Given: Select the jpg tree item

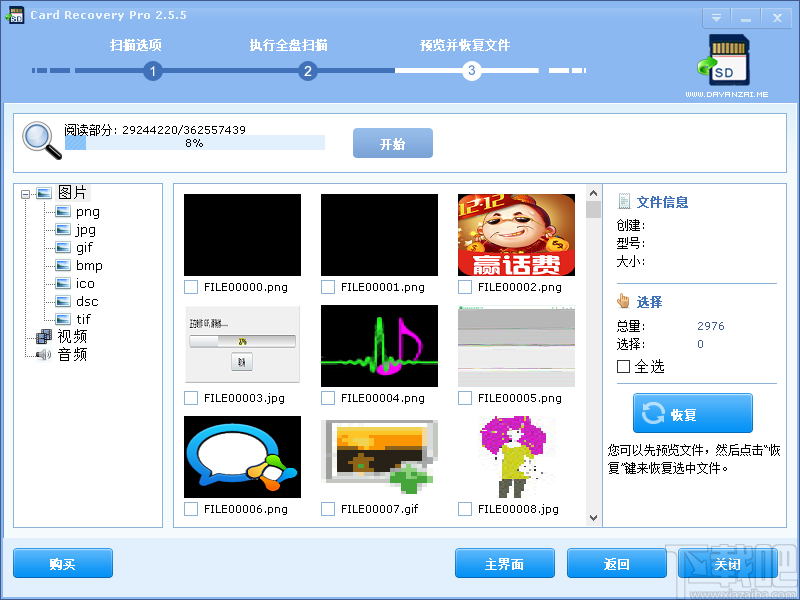Looking at the screenshot, I should (86, 230).
